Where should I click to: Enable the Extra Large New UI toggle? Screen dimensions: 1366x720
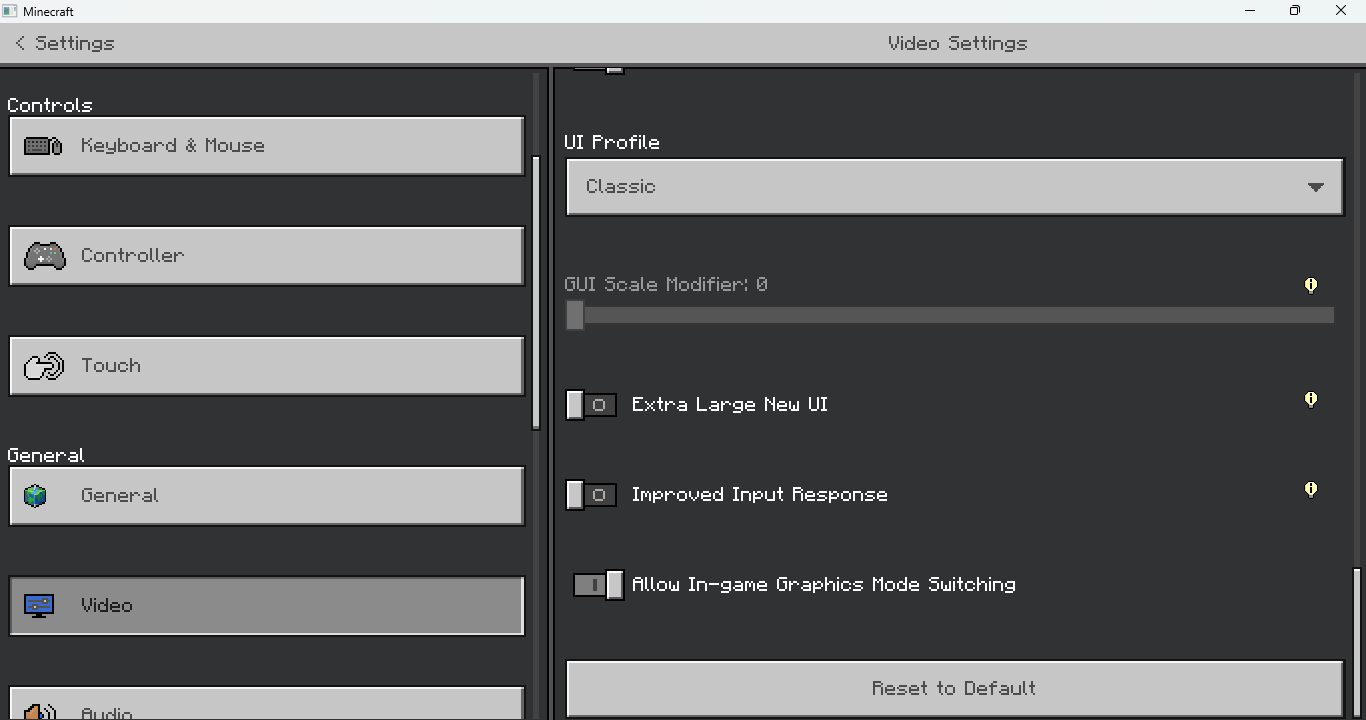pos(591,405)
